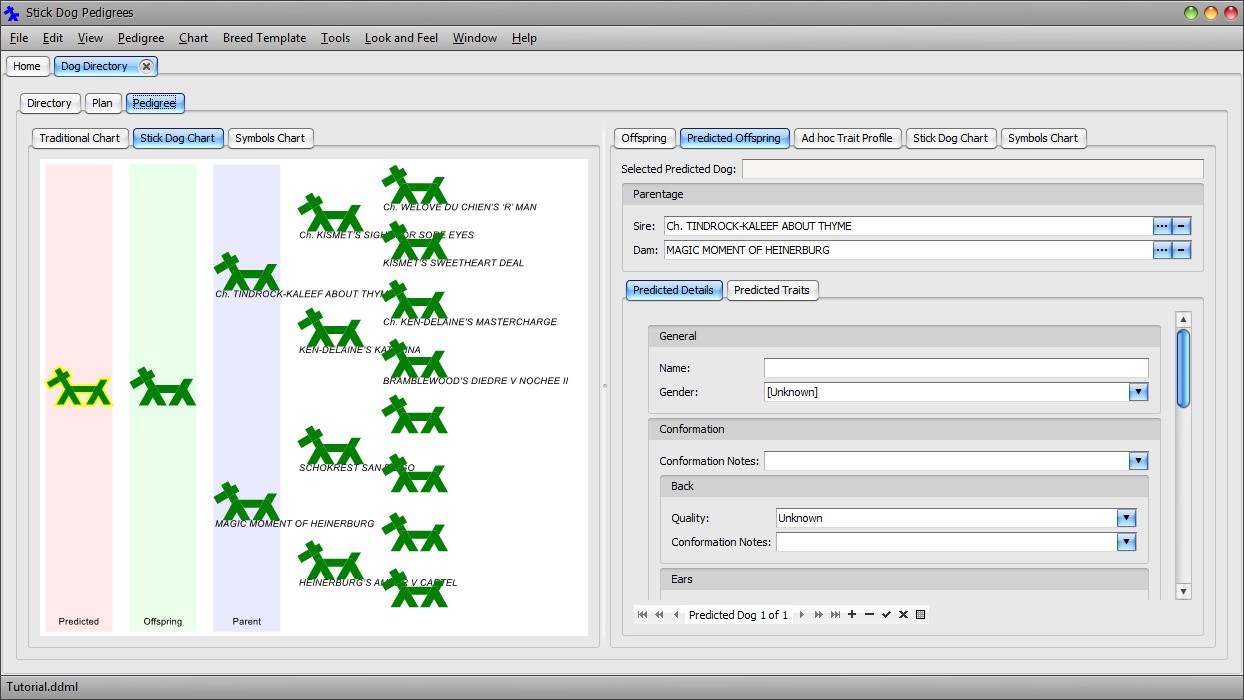
Task: Close the Dog Directory tab
Action: 146,66
